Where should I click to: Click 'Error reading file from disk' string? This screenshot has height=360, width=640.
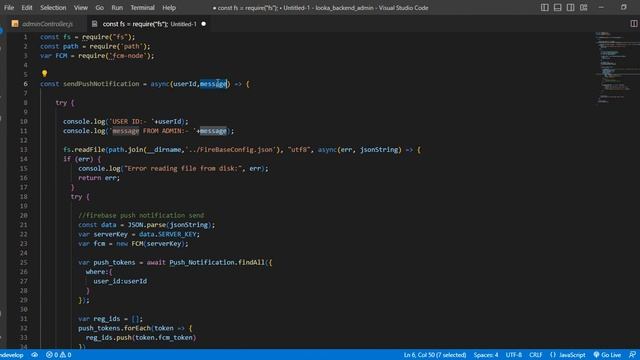(x=183, y=168)
